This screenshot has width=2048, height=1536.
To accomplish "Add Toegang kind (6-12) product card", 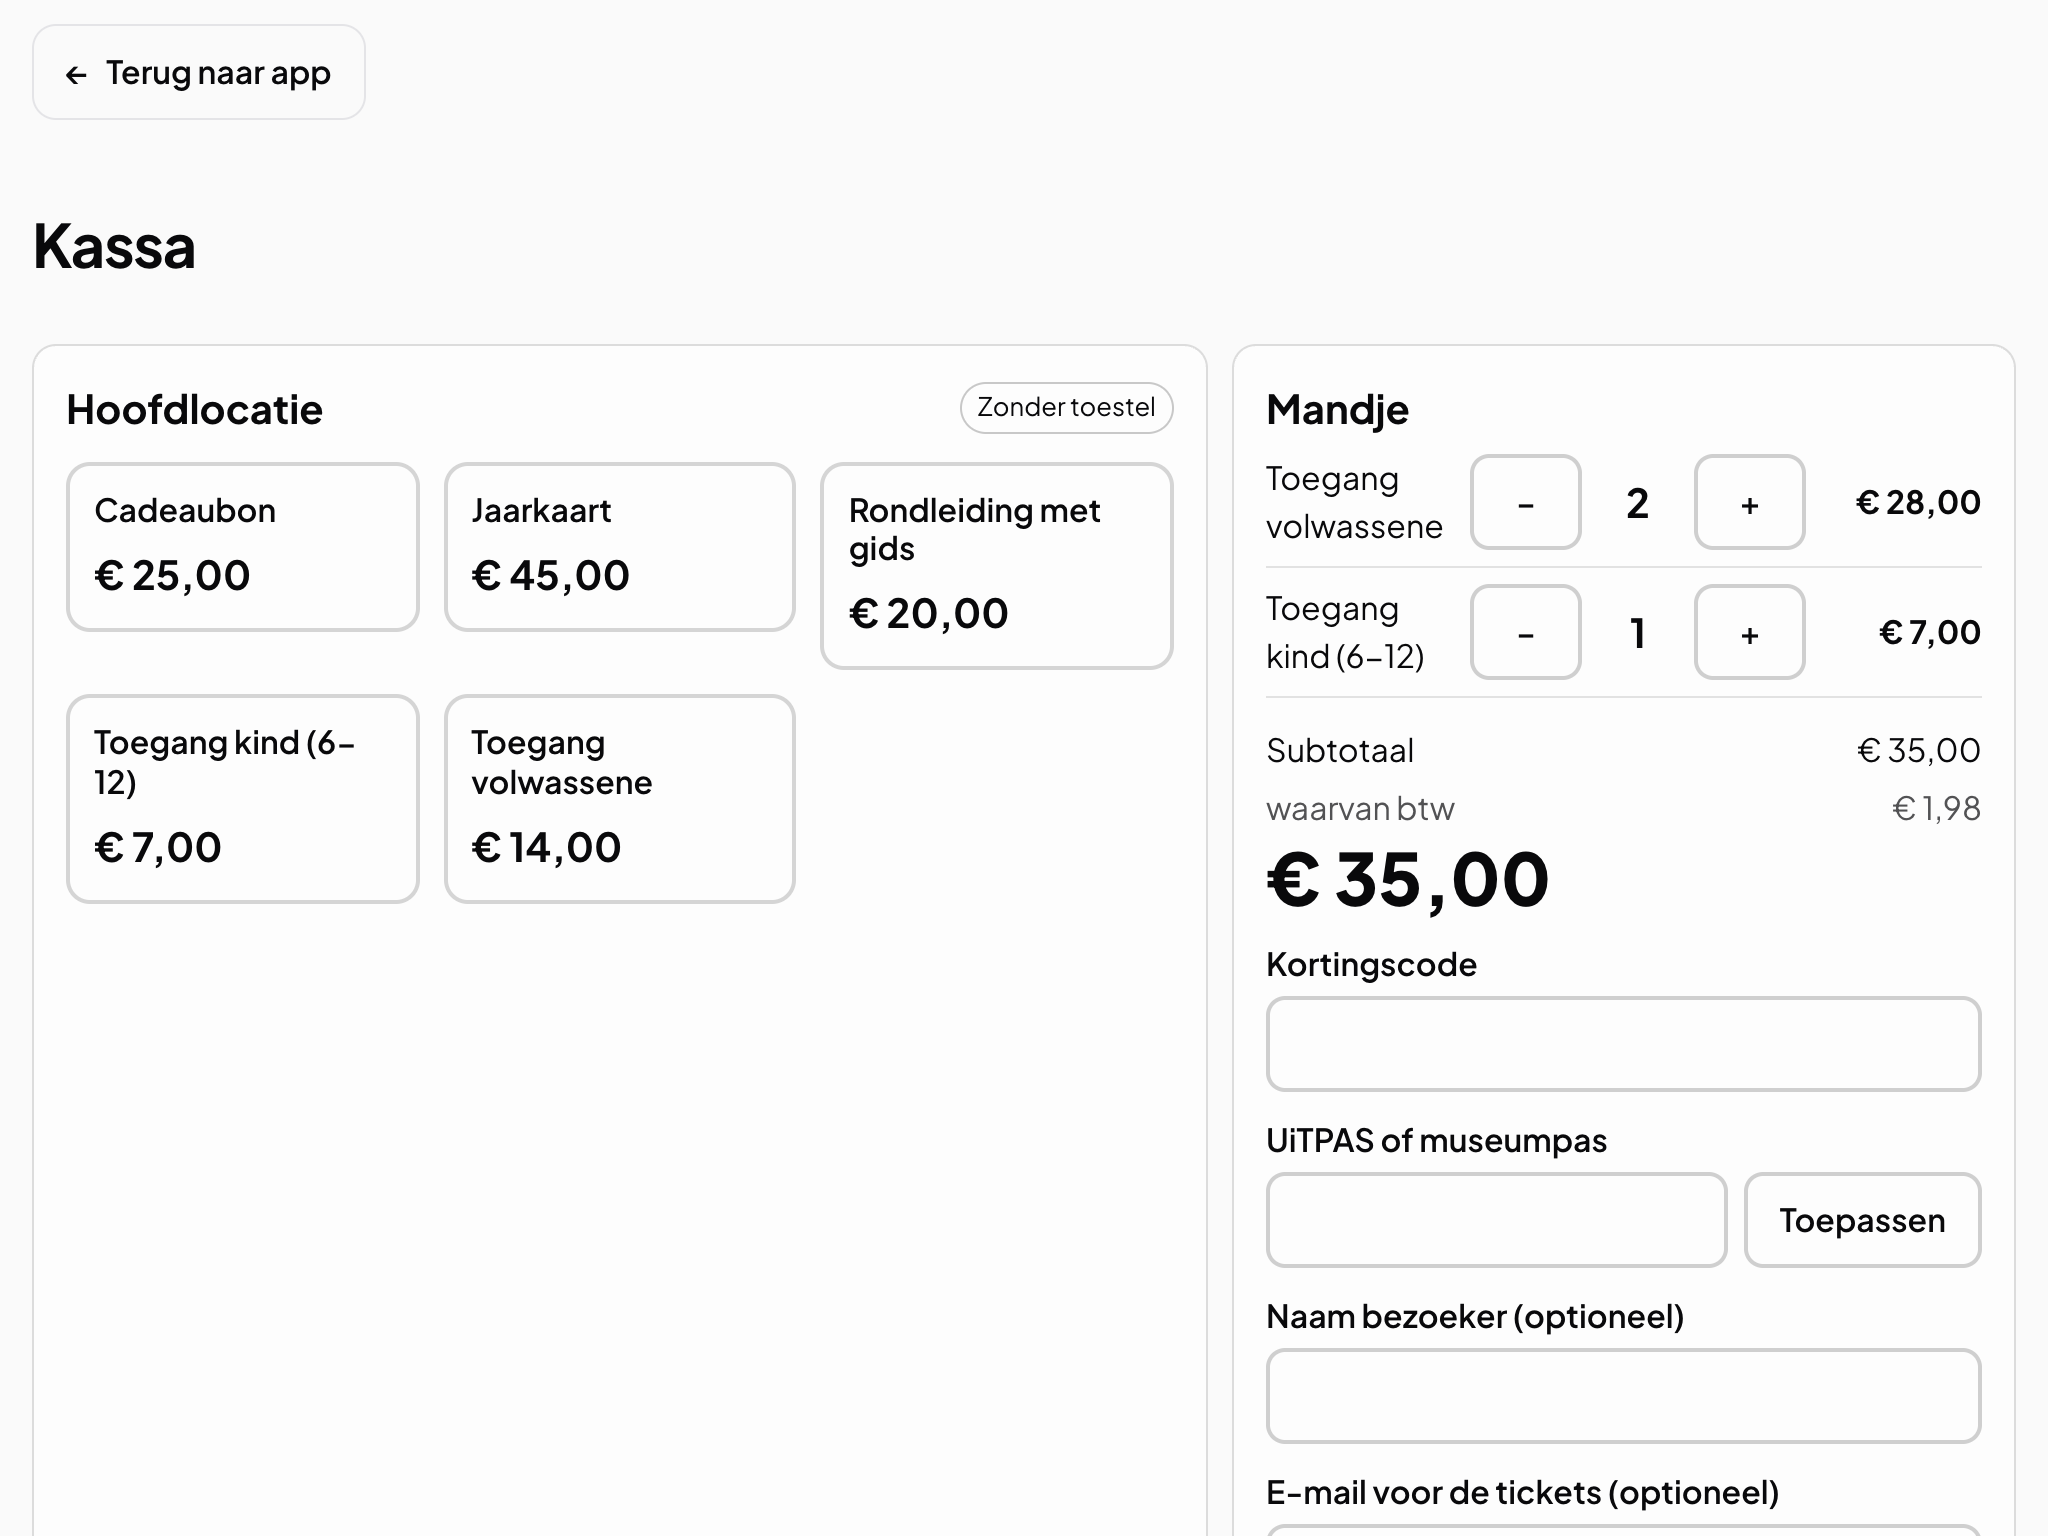I will (243, 799).
